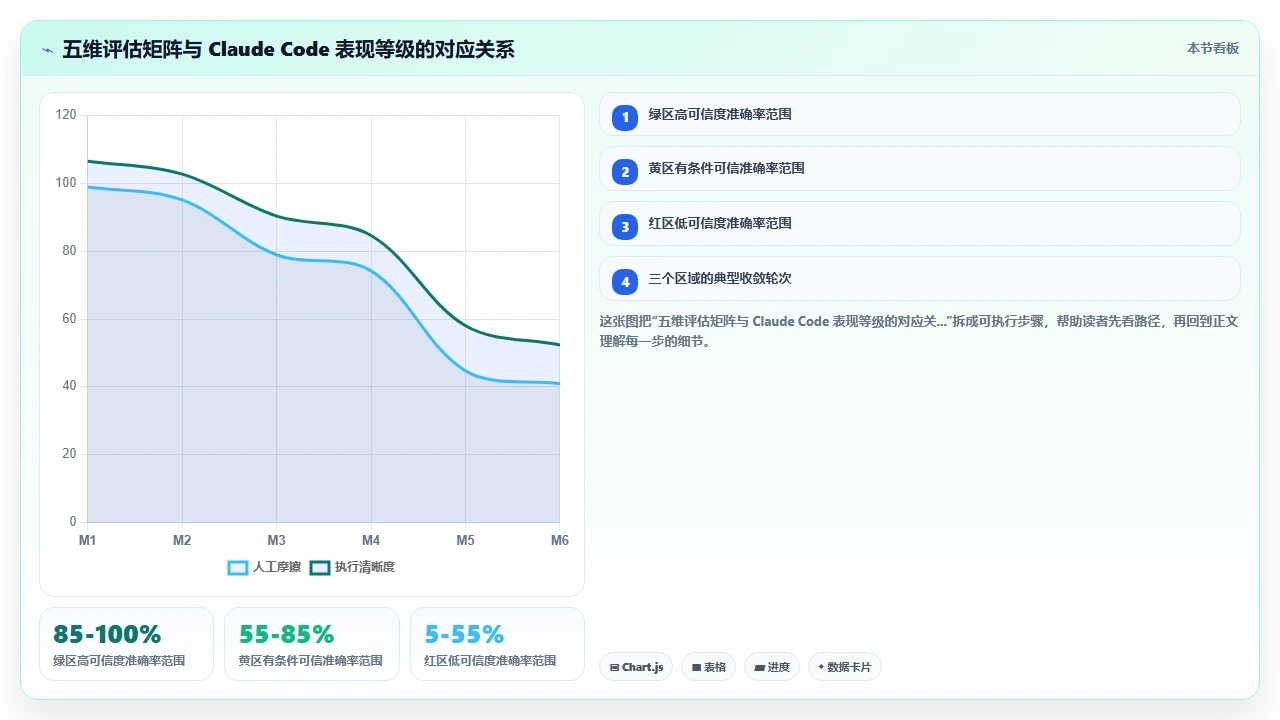The width and height of the screenshot is (1280, 720).
Task: Click the number 4 step badge
Action: click(x=625, y=282)
